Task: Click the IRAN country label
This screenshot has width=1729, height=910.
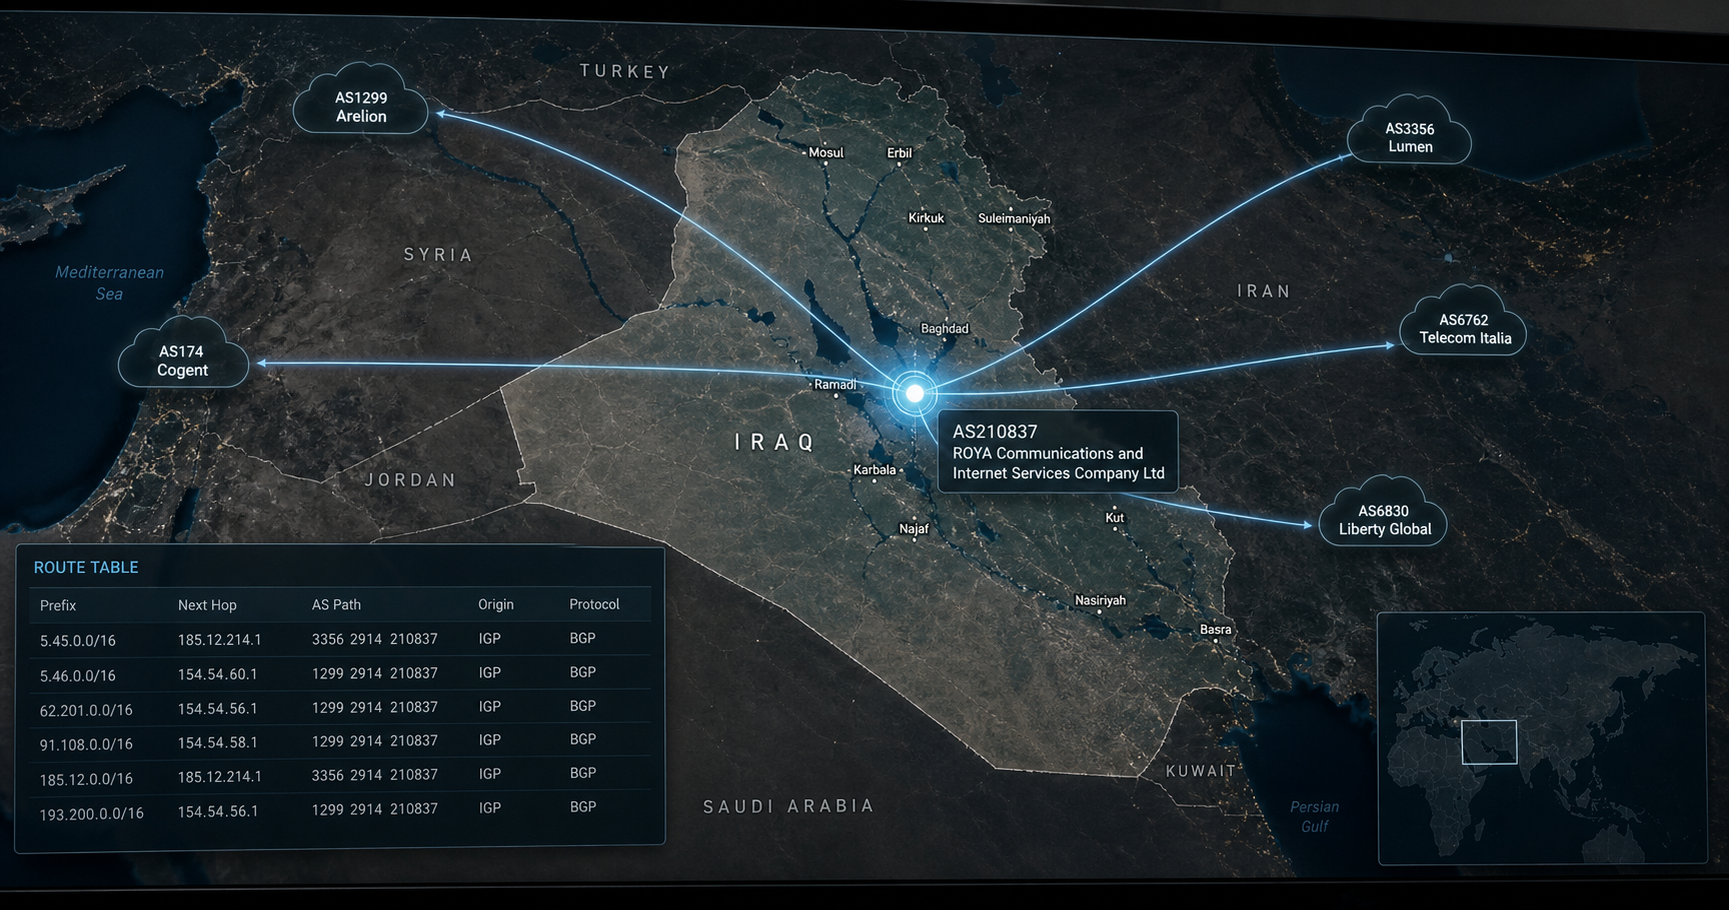Action: click(x=1264, y=291)
